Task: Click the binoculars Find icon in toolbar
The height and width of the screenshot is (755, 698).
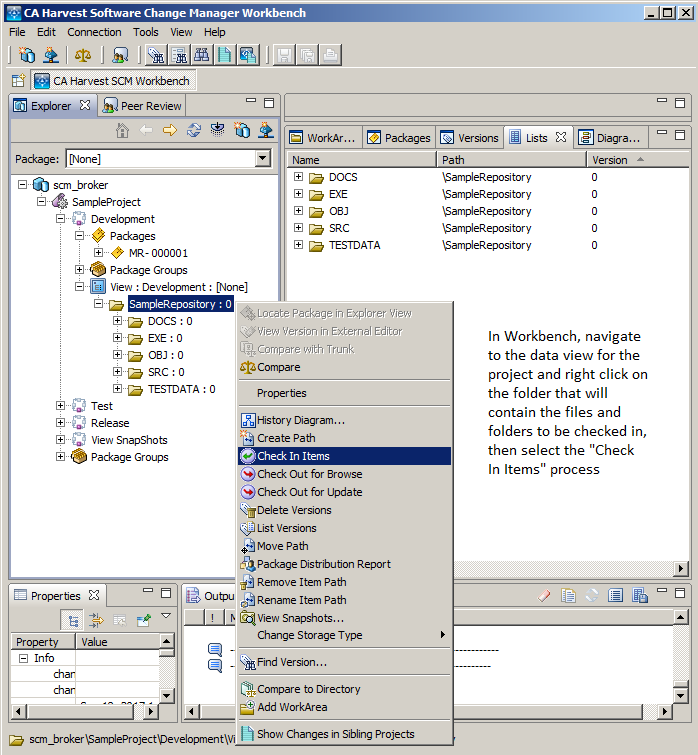Action: coord(203,55)
